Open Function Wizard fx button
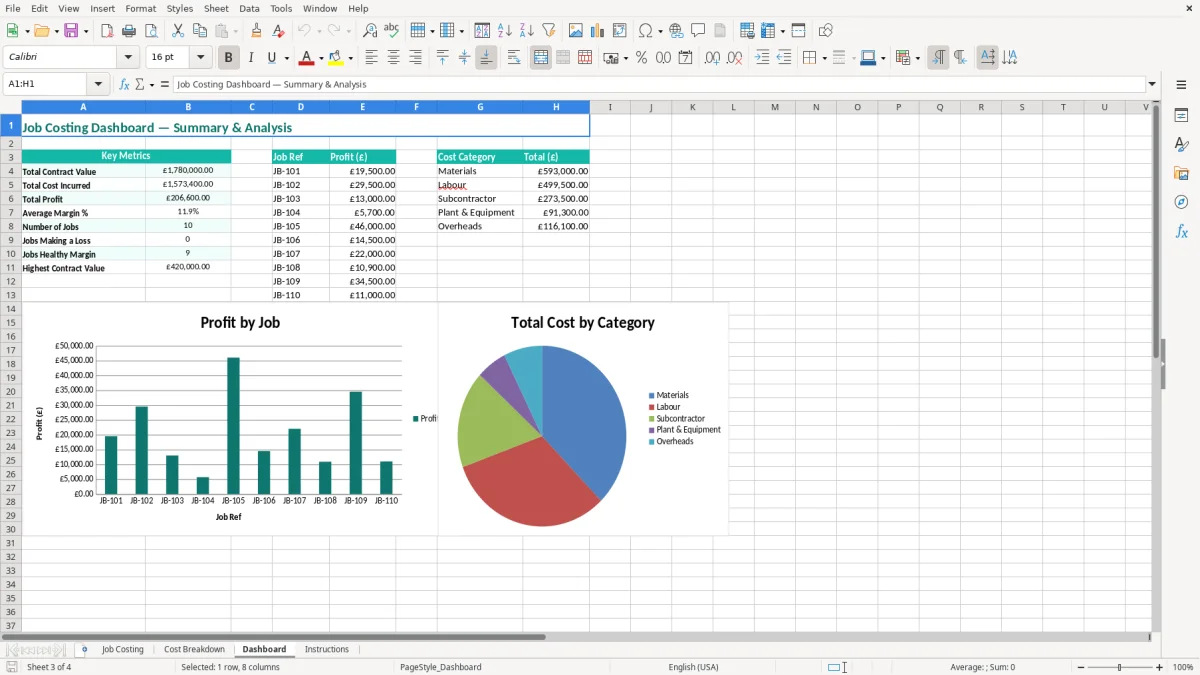This screenshot has height=675, width=1200. [124, 84]
